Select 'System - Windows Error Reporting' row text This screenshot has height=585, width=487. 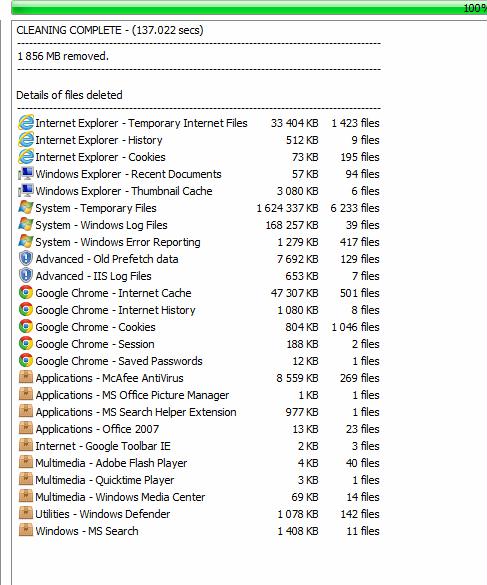118,242
